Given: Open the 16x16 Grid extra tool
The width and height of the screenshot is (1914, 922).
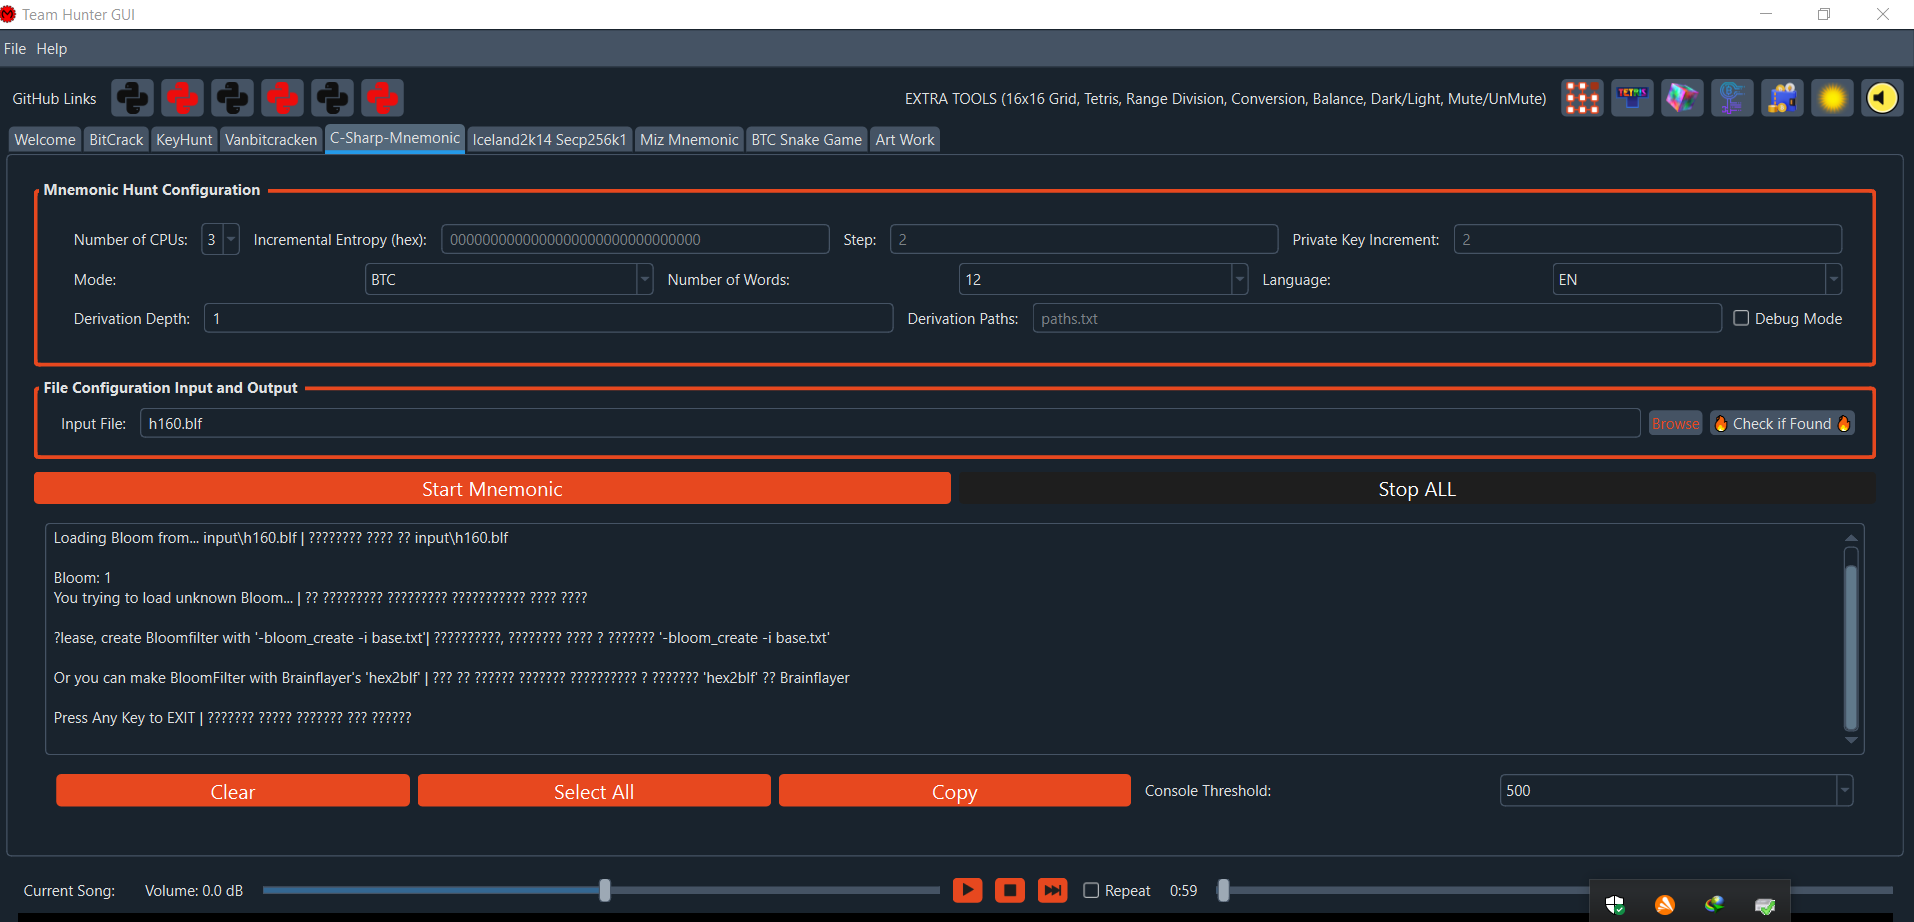Looking at the screenshot, I should tap(1582, 97).
